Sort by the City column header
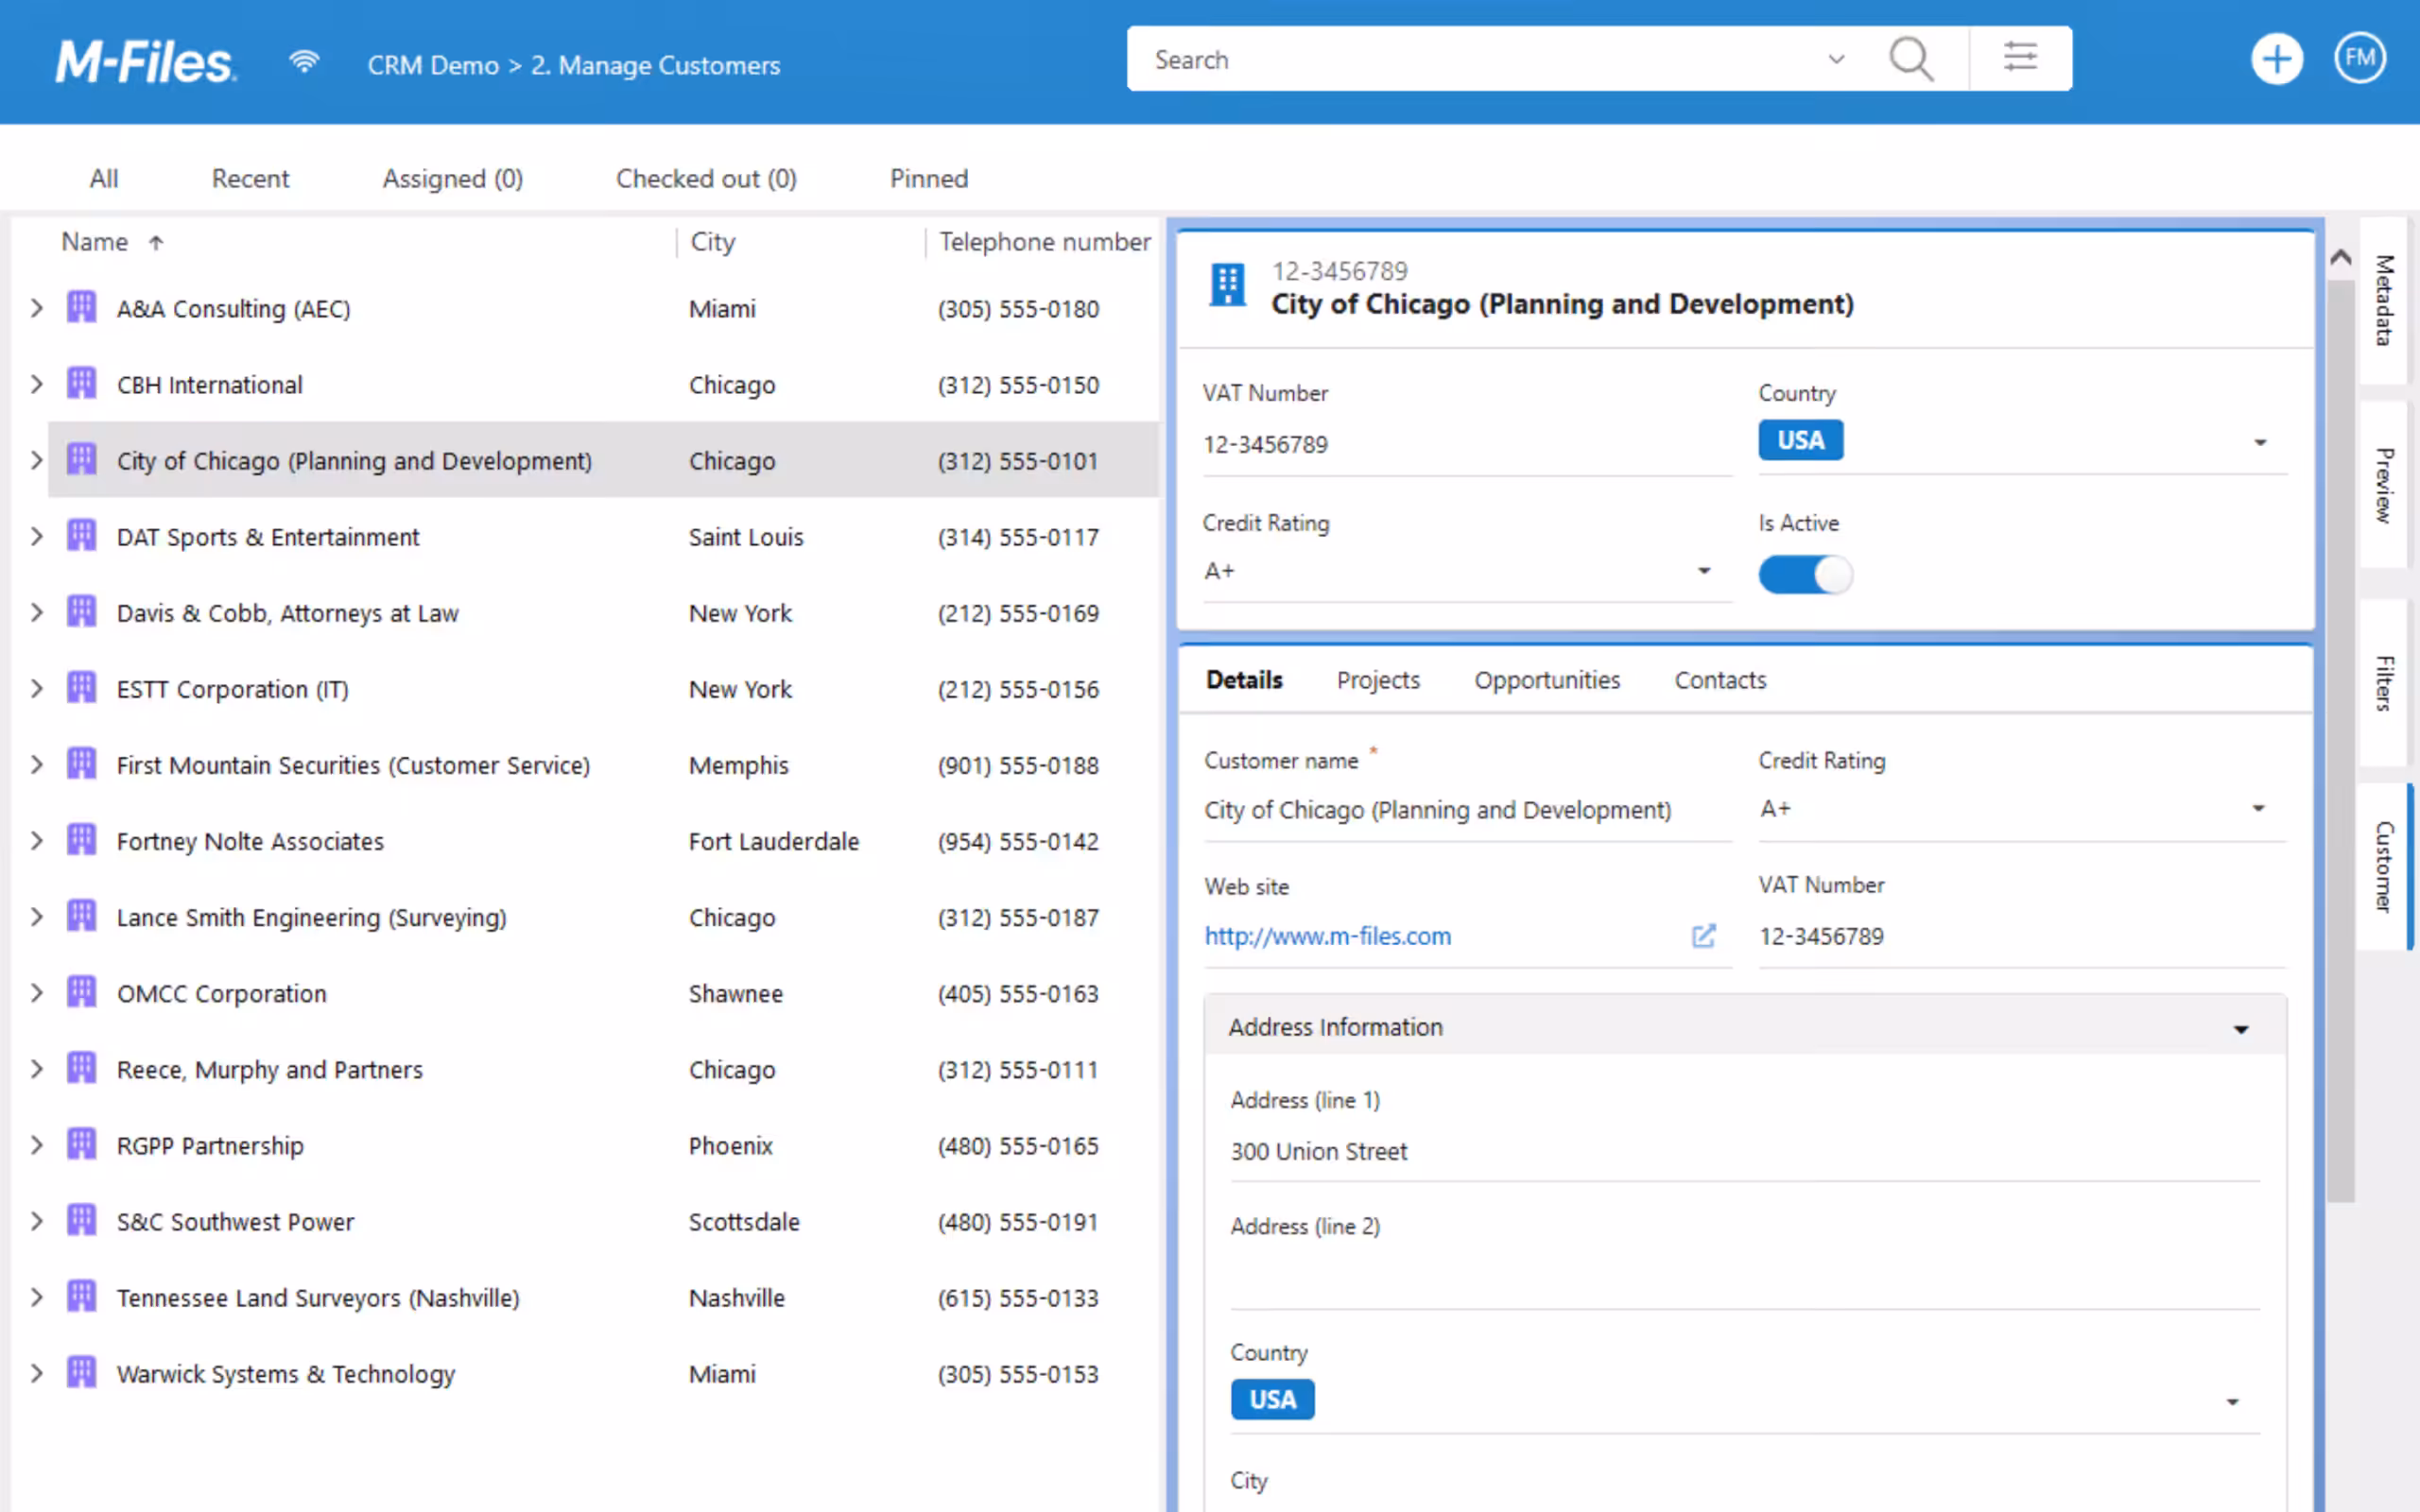Image resolution: width=2420 pixels, height=1512 pixels. point(712,242)
